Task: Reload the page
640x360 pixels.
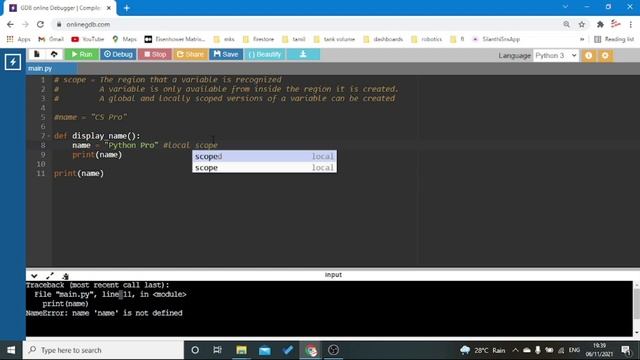Action: pyautogui.click(x=40, y=24)
